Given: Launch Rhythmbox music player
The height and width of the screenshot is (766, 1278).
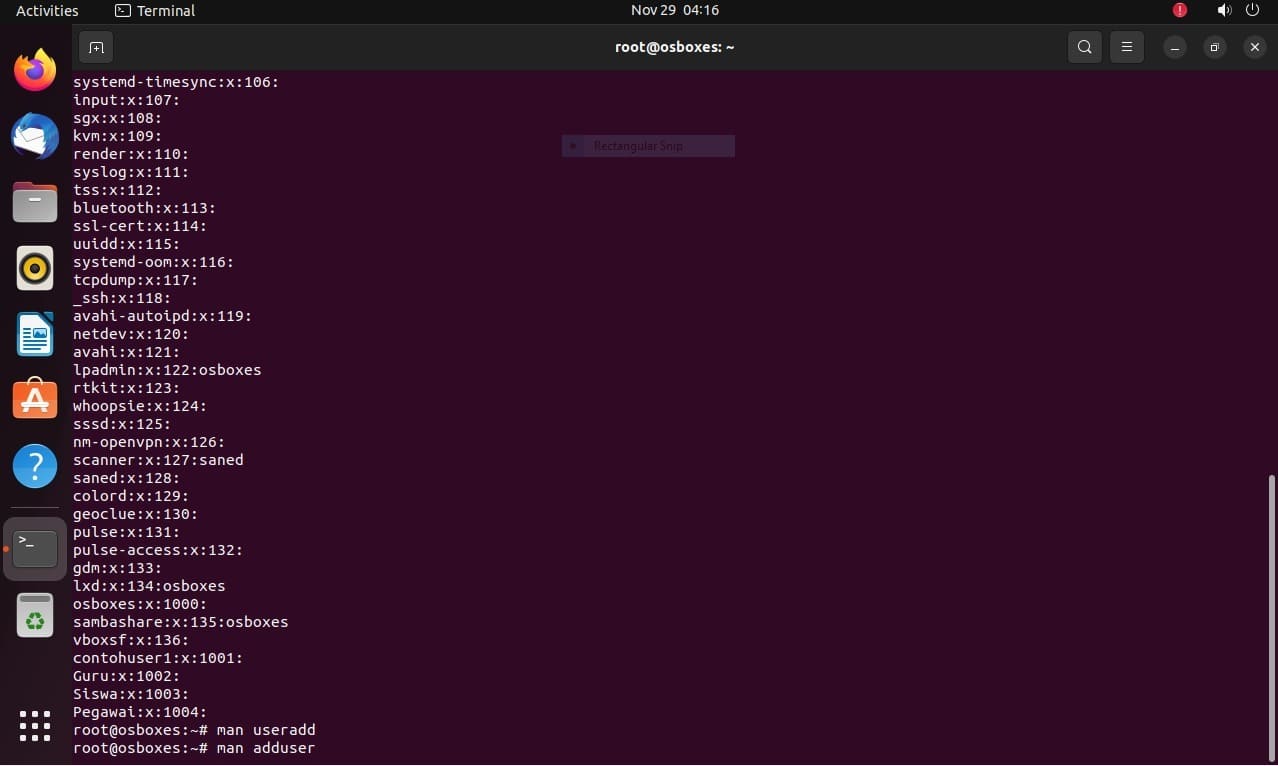Looking at the screenshot, I should point(35,268).
